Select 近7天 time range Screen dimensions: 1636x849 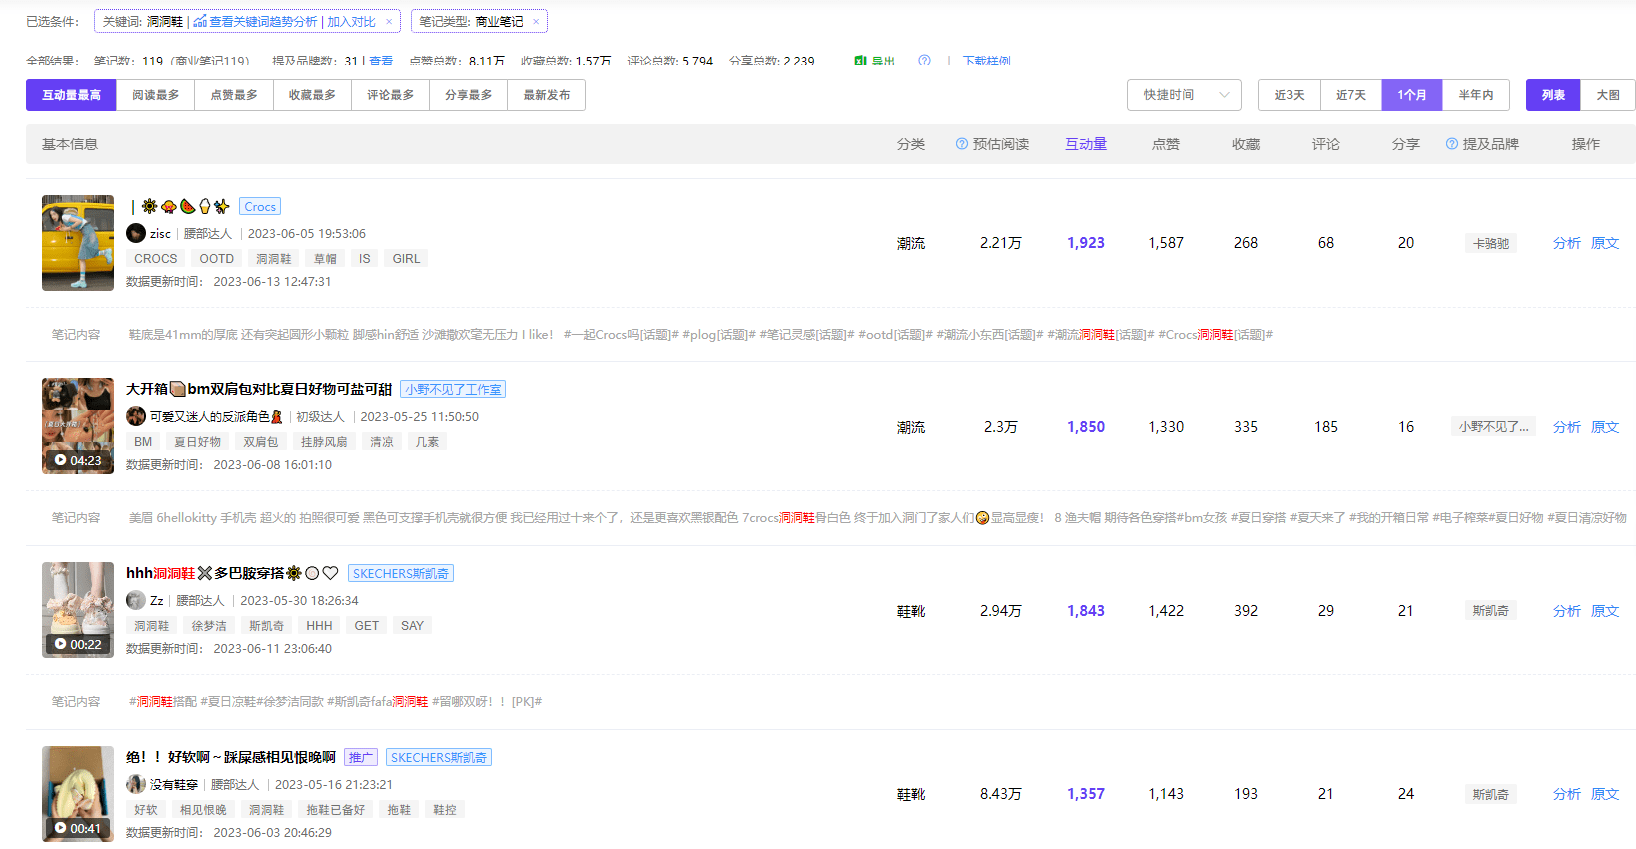point(1351,95)
